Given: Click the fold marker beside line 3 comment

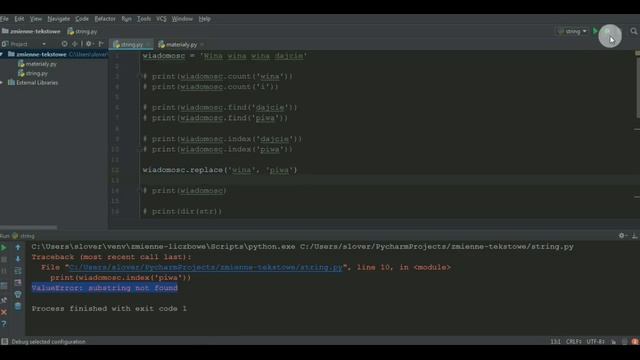Looking at the screenshot, I should (140, 76).
